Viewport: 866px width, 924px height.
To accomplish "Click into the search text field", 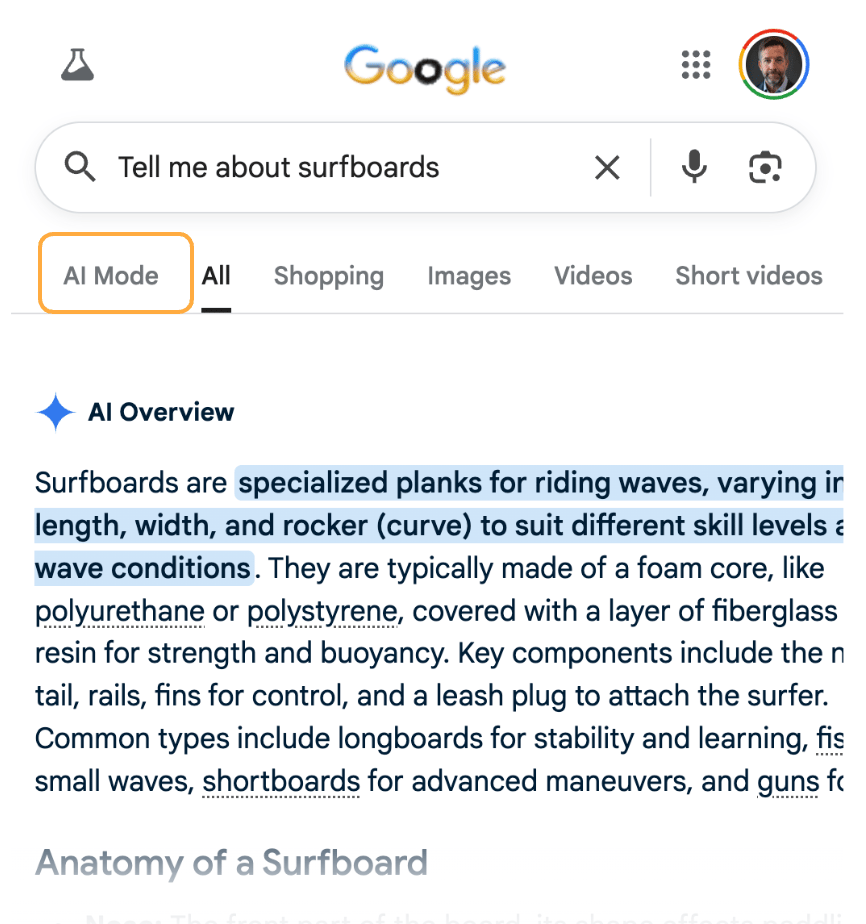I will (x=340, y=167).
